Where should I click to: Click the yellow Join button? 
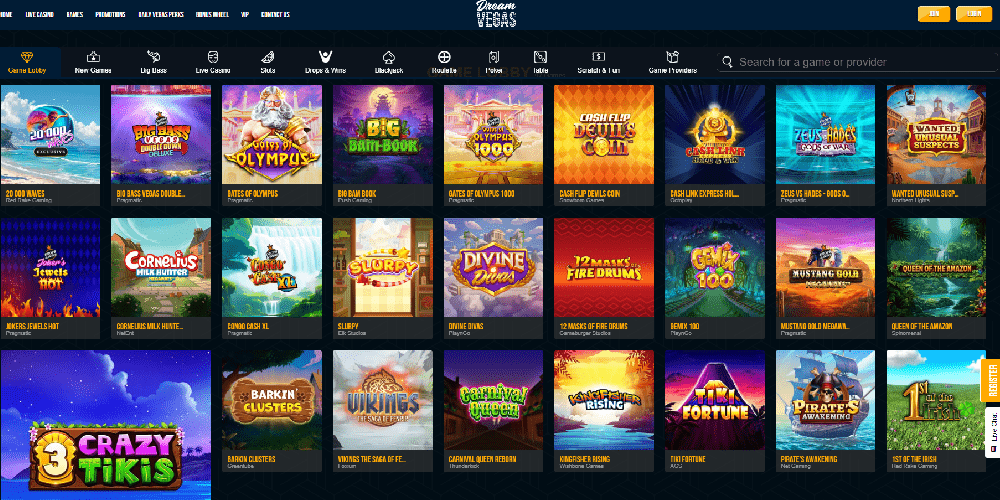coord(934,13)
